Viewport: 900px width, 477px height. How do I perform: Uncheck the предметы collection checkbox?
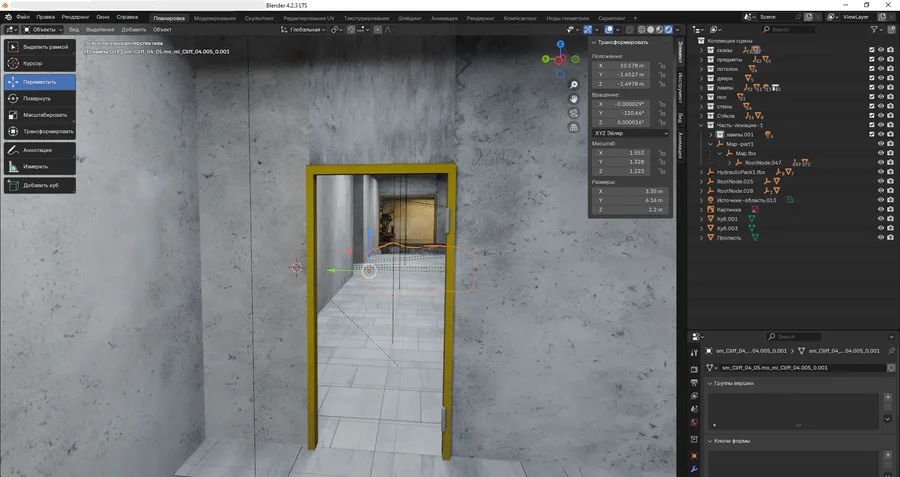click(x=872, y=59)
